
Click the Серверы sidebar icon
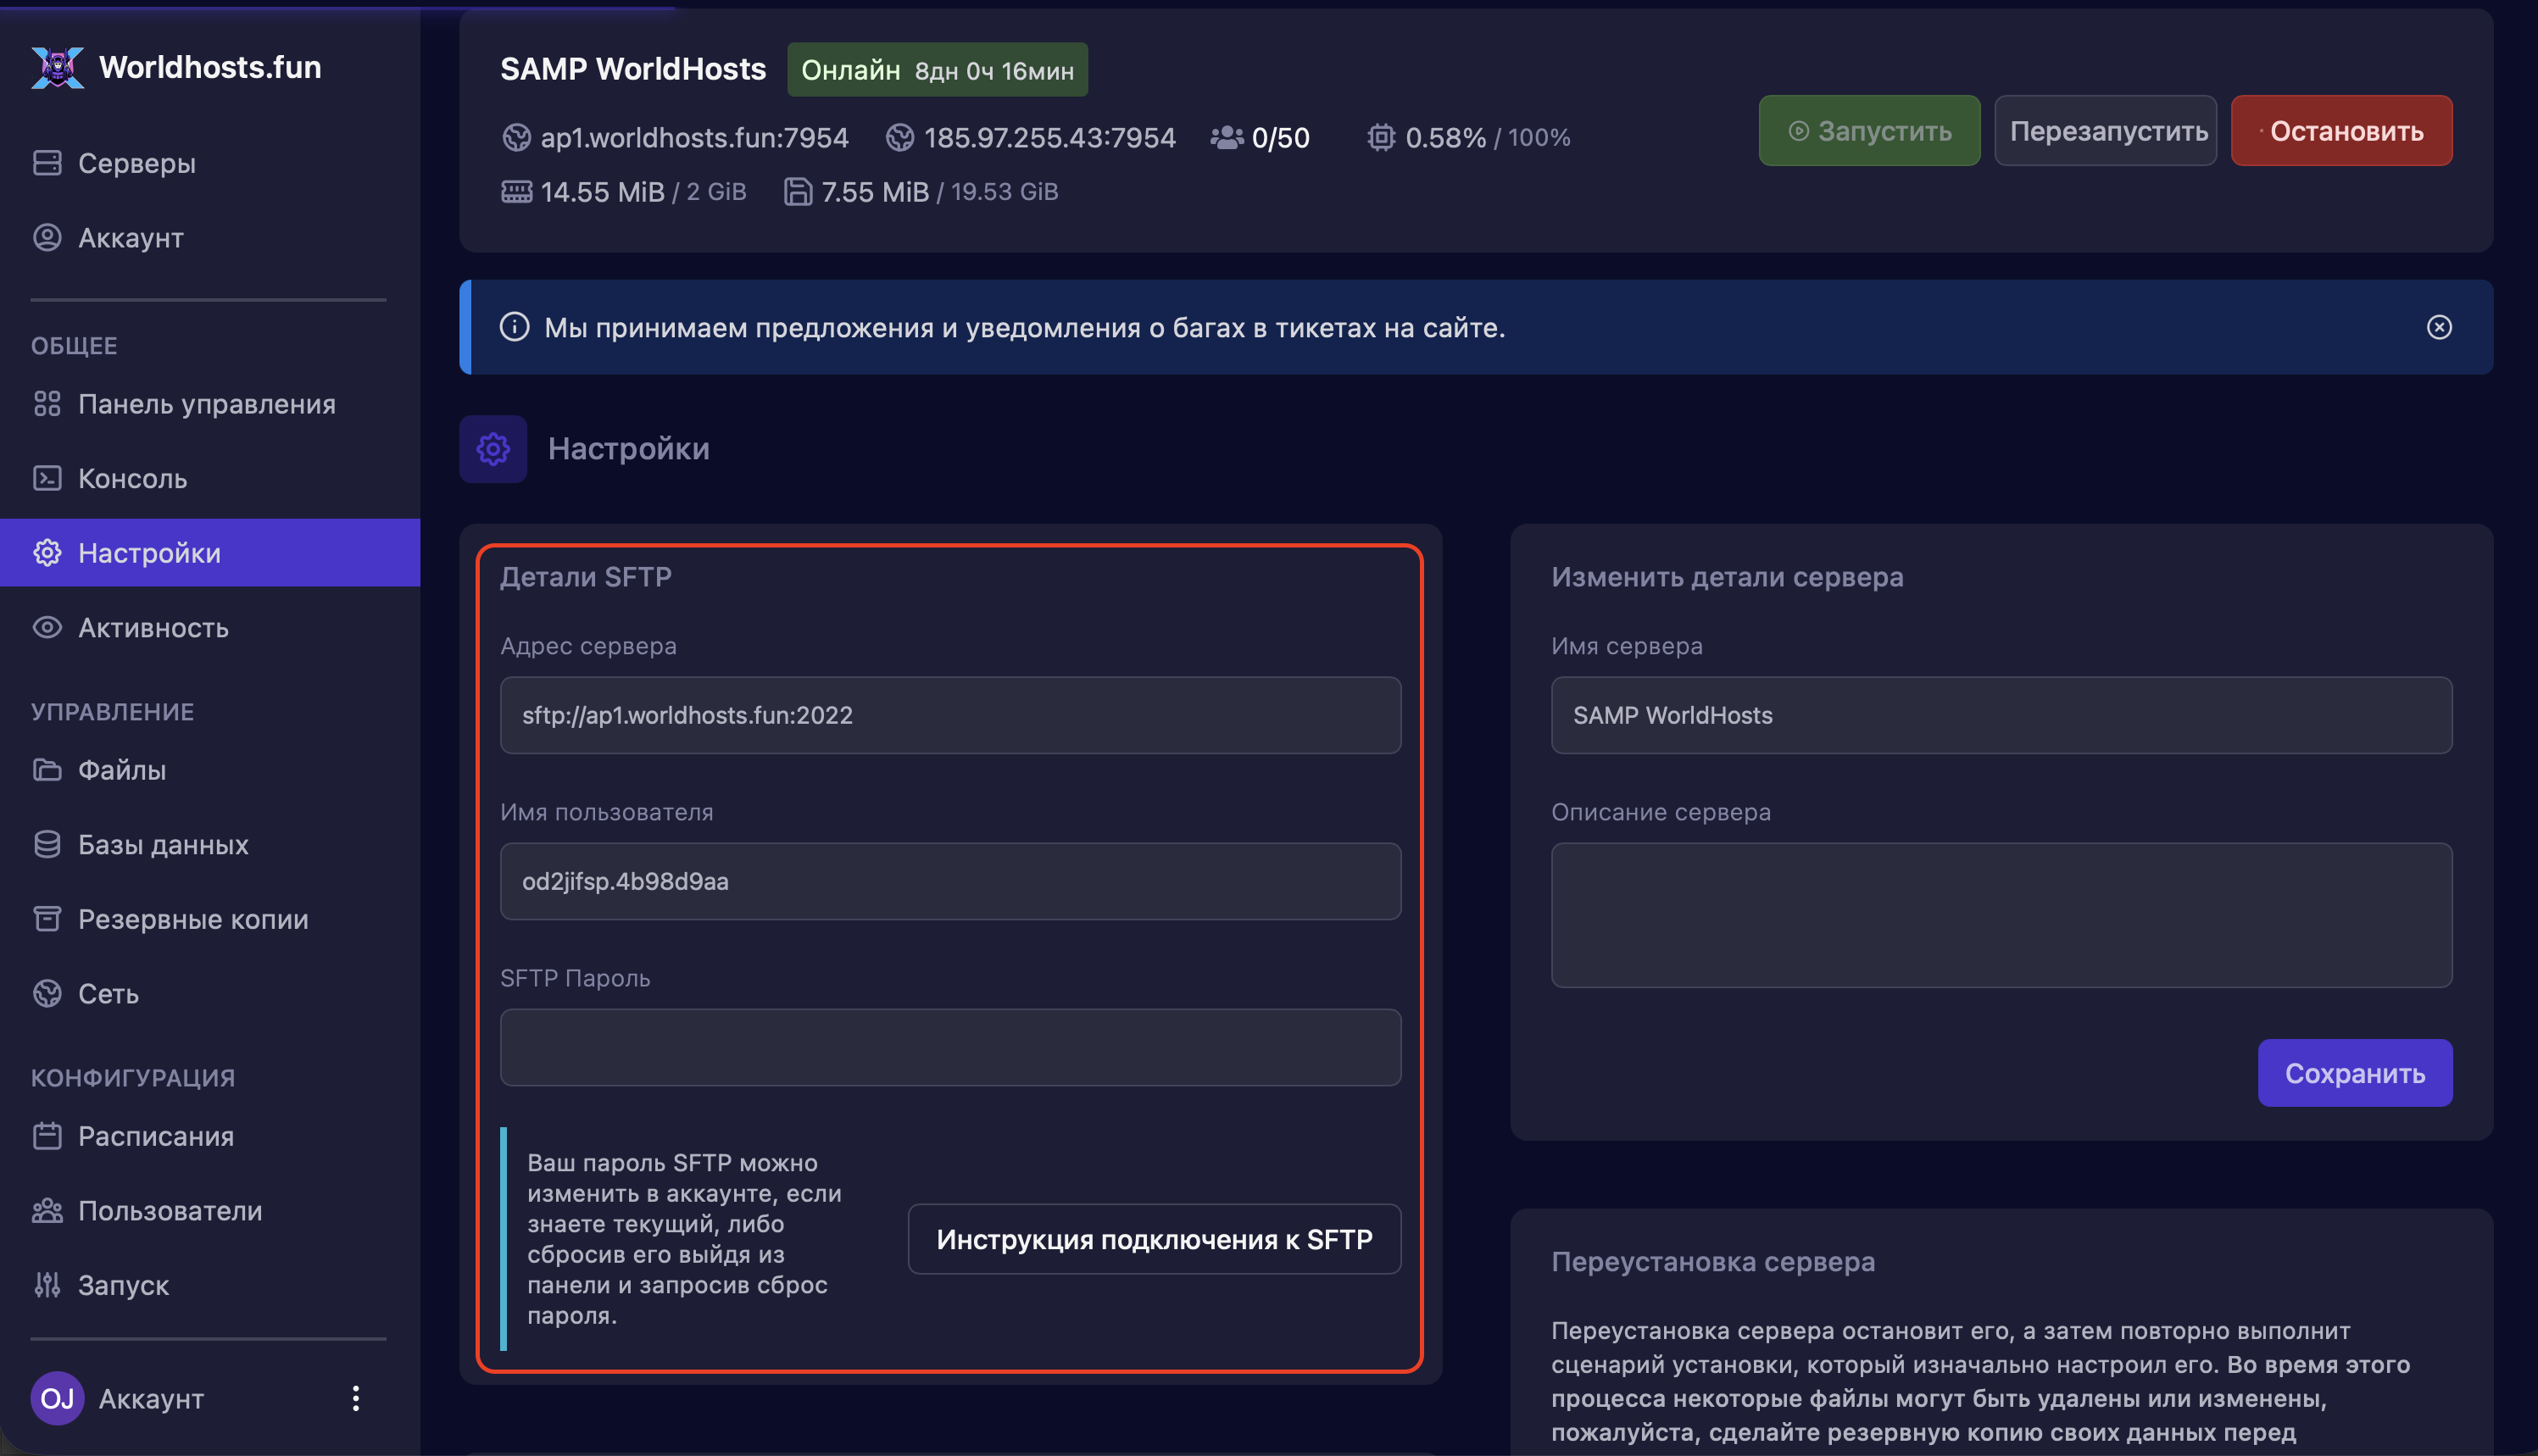click(x=47, y=163)
